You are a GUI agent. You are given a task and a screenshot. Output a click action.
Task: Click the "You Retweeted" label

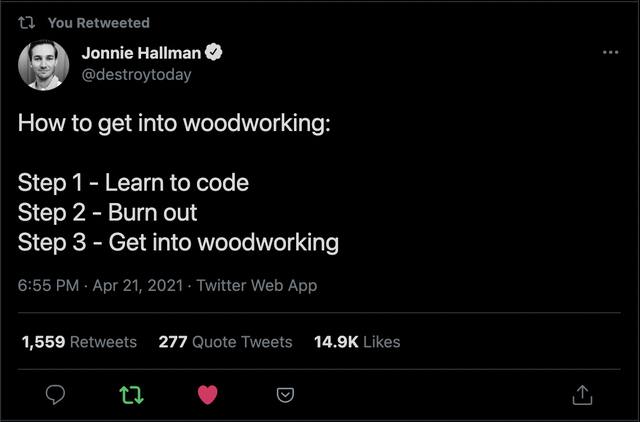click(98, 22)
